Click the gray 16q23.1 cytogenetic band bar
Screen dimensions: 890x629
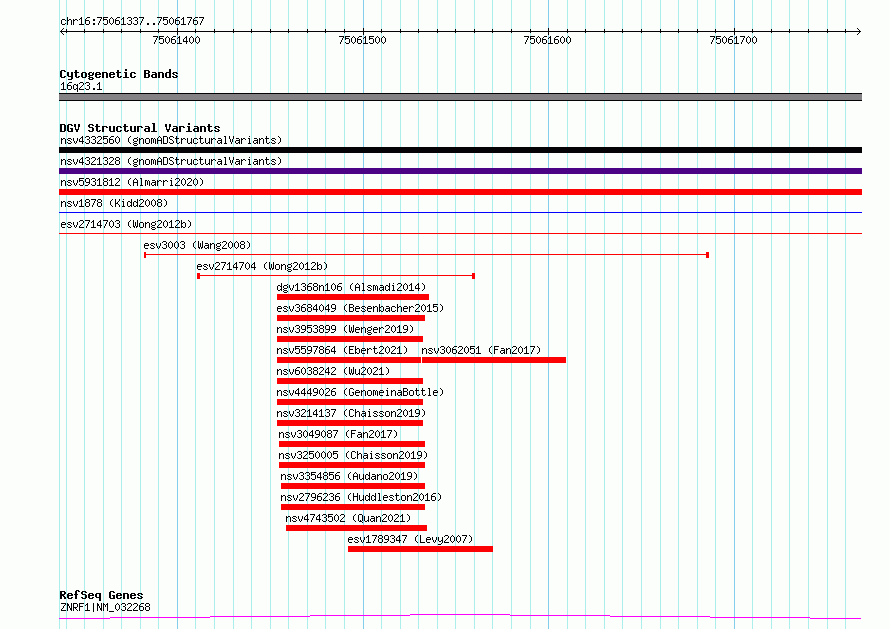point(460,97)
